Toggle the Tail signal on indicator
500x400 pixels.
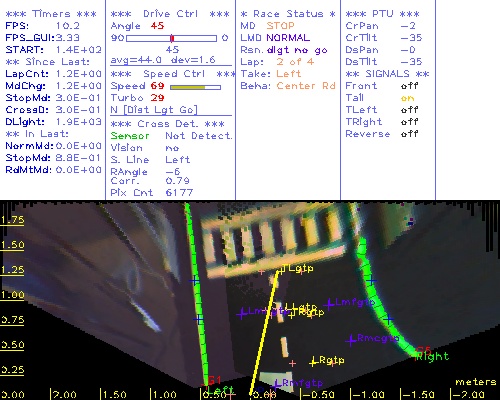pyautogui.click(x=407, y=98)
